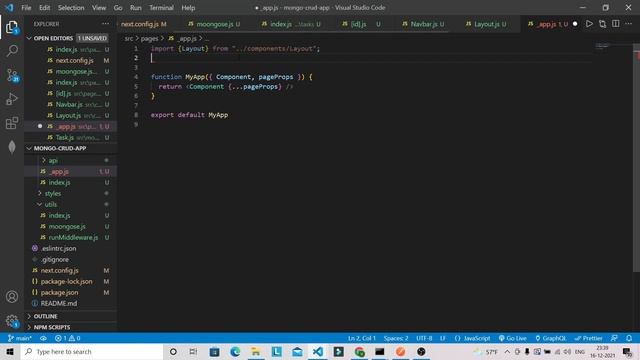Collapse the utils folder

[x=51, y=204]
